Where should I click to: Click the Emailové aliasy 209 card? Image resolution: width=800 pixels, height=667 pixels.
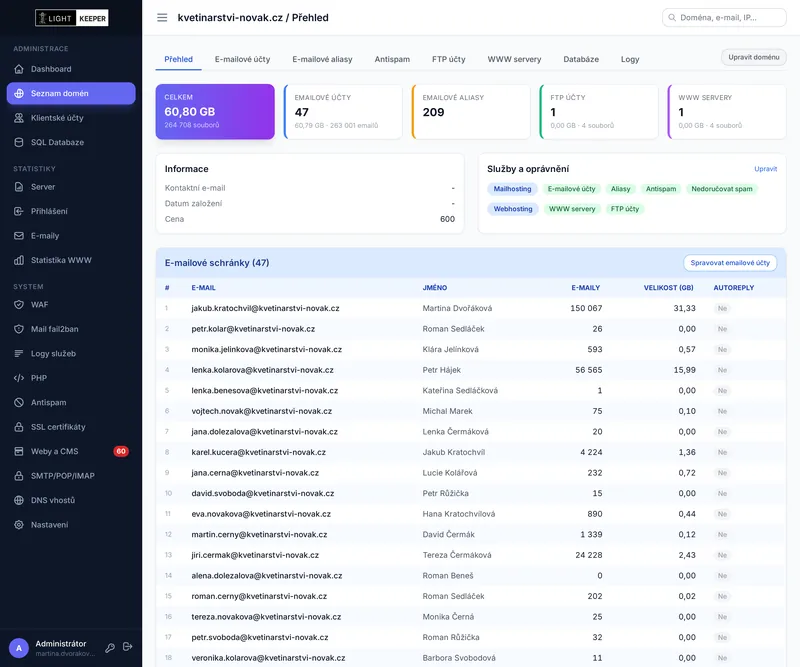(471, 112)
